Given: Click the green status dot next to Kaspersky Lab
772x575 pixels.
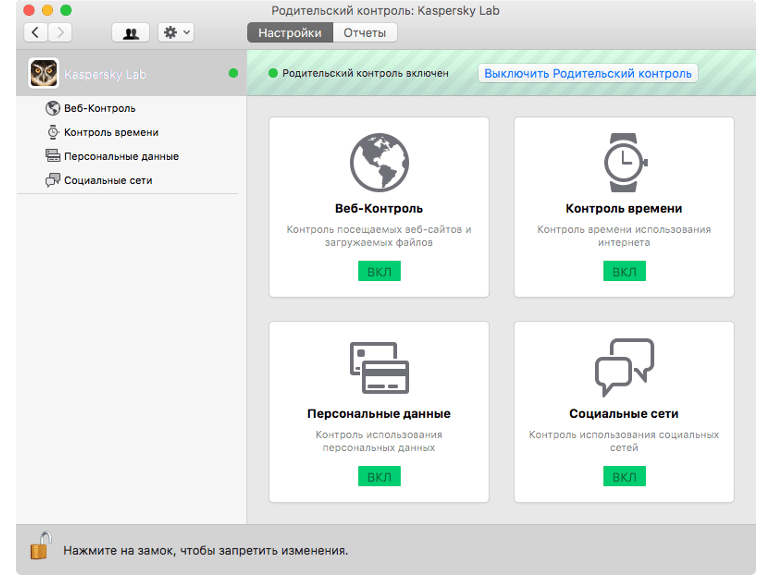Looking at the screenshot, I should [233, 73].
